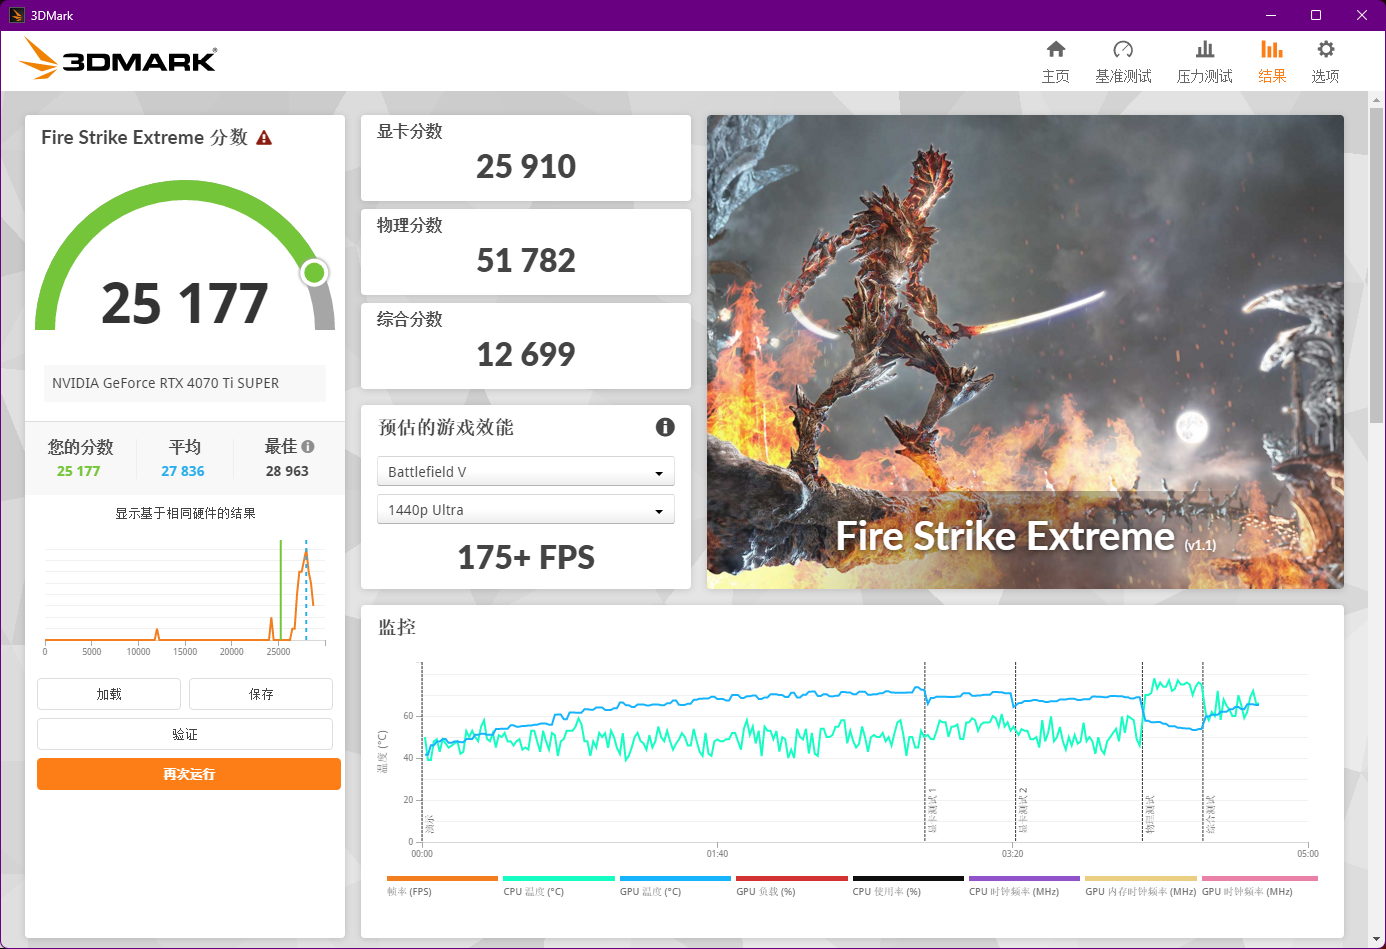Open the 1440p Ultra resolution dropdown
1386x949 pixels.
pyautogui.click(x=525, y=510)
